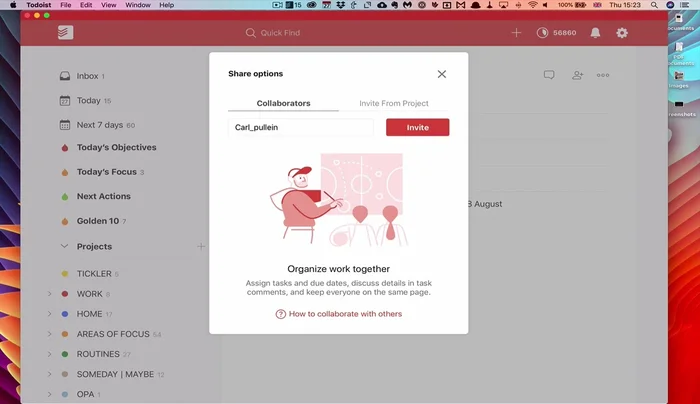Collapse the Projects section chevron
Image resolution: width=700 pixels, height=404 pixels.
coord(64,246)
